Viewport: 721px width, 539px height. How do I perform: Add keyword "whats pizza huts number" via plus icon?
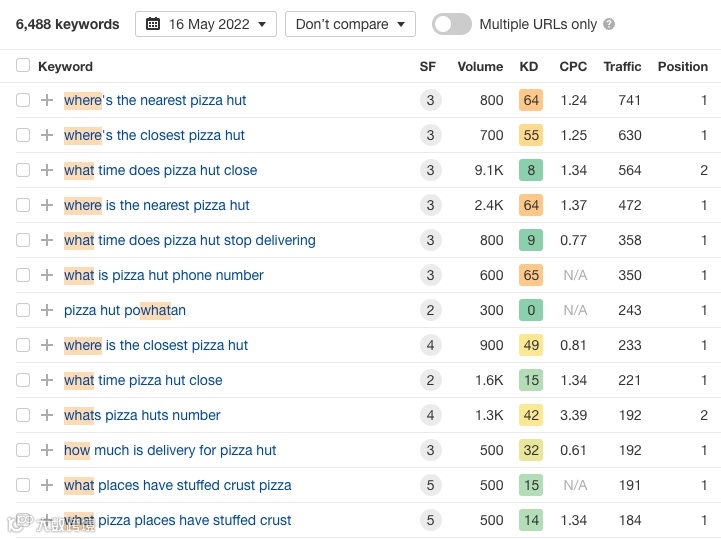(x=47, y=415)
